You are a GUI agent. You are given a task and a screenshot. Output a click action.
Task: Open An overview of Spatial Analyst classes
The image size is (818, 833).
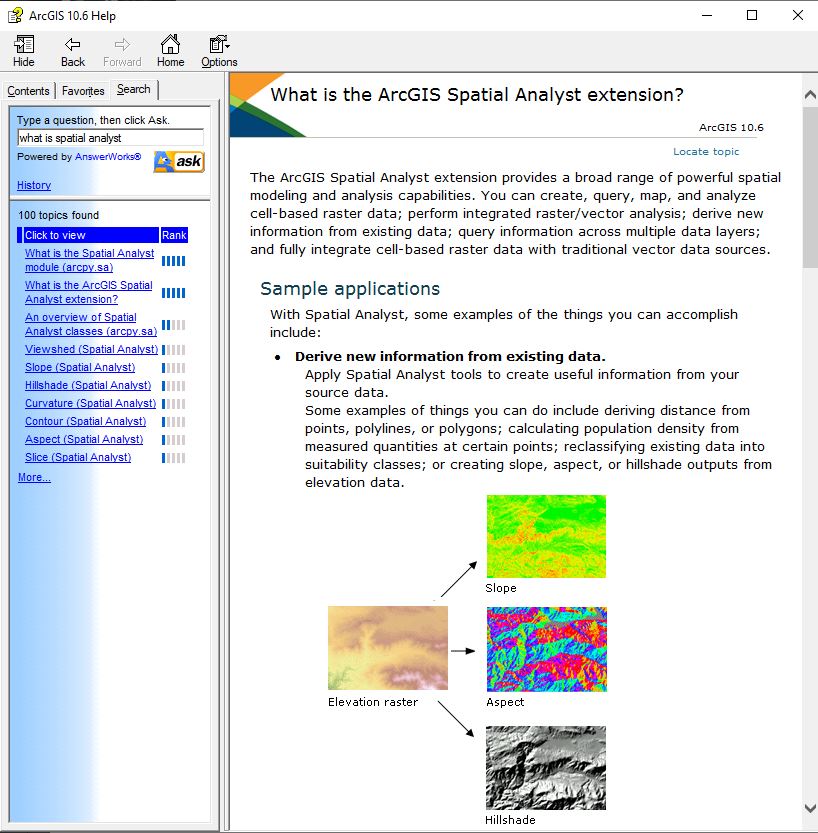(x=90, y=324)
